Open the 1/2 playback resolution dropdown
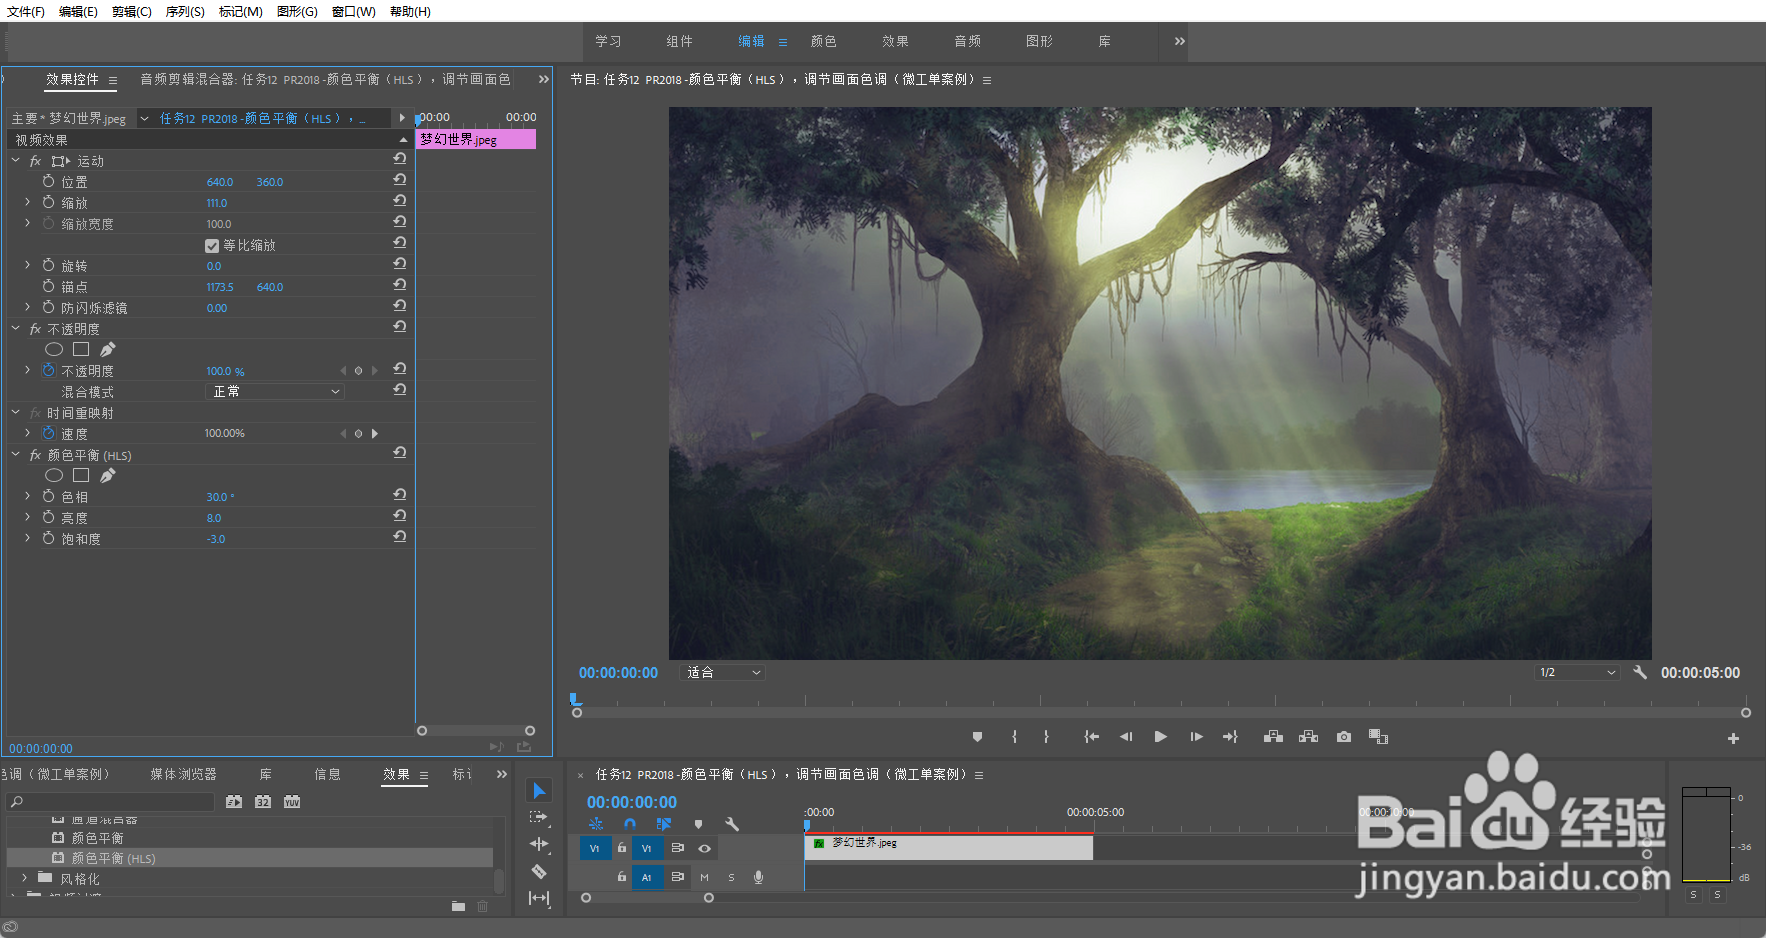The width and height of the screenshot is (1766, 938). [x=1577, y=672]
